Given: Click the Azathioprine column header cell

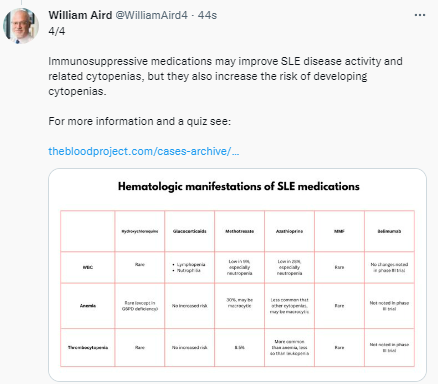Looking at the screenshot, I should 289,231.
